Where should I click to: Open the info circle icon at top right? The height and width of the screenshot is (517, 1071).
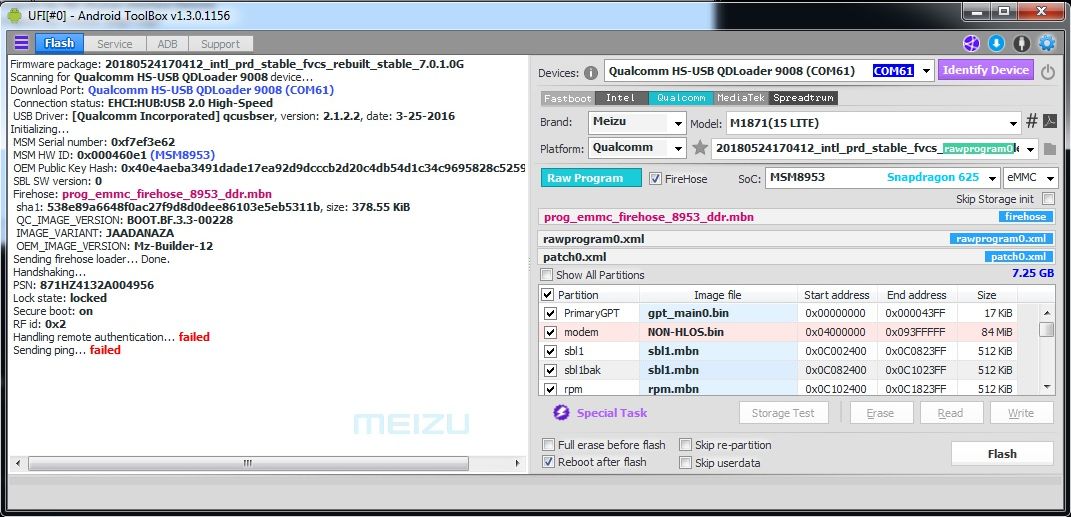point(1022,44)
